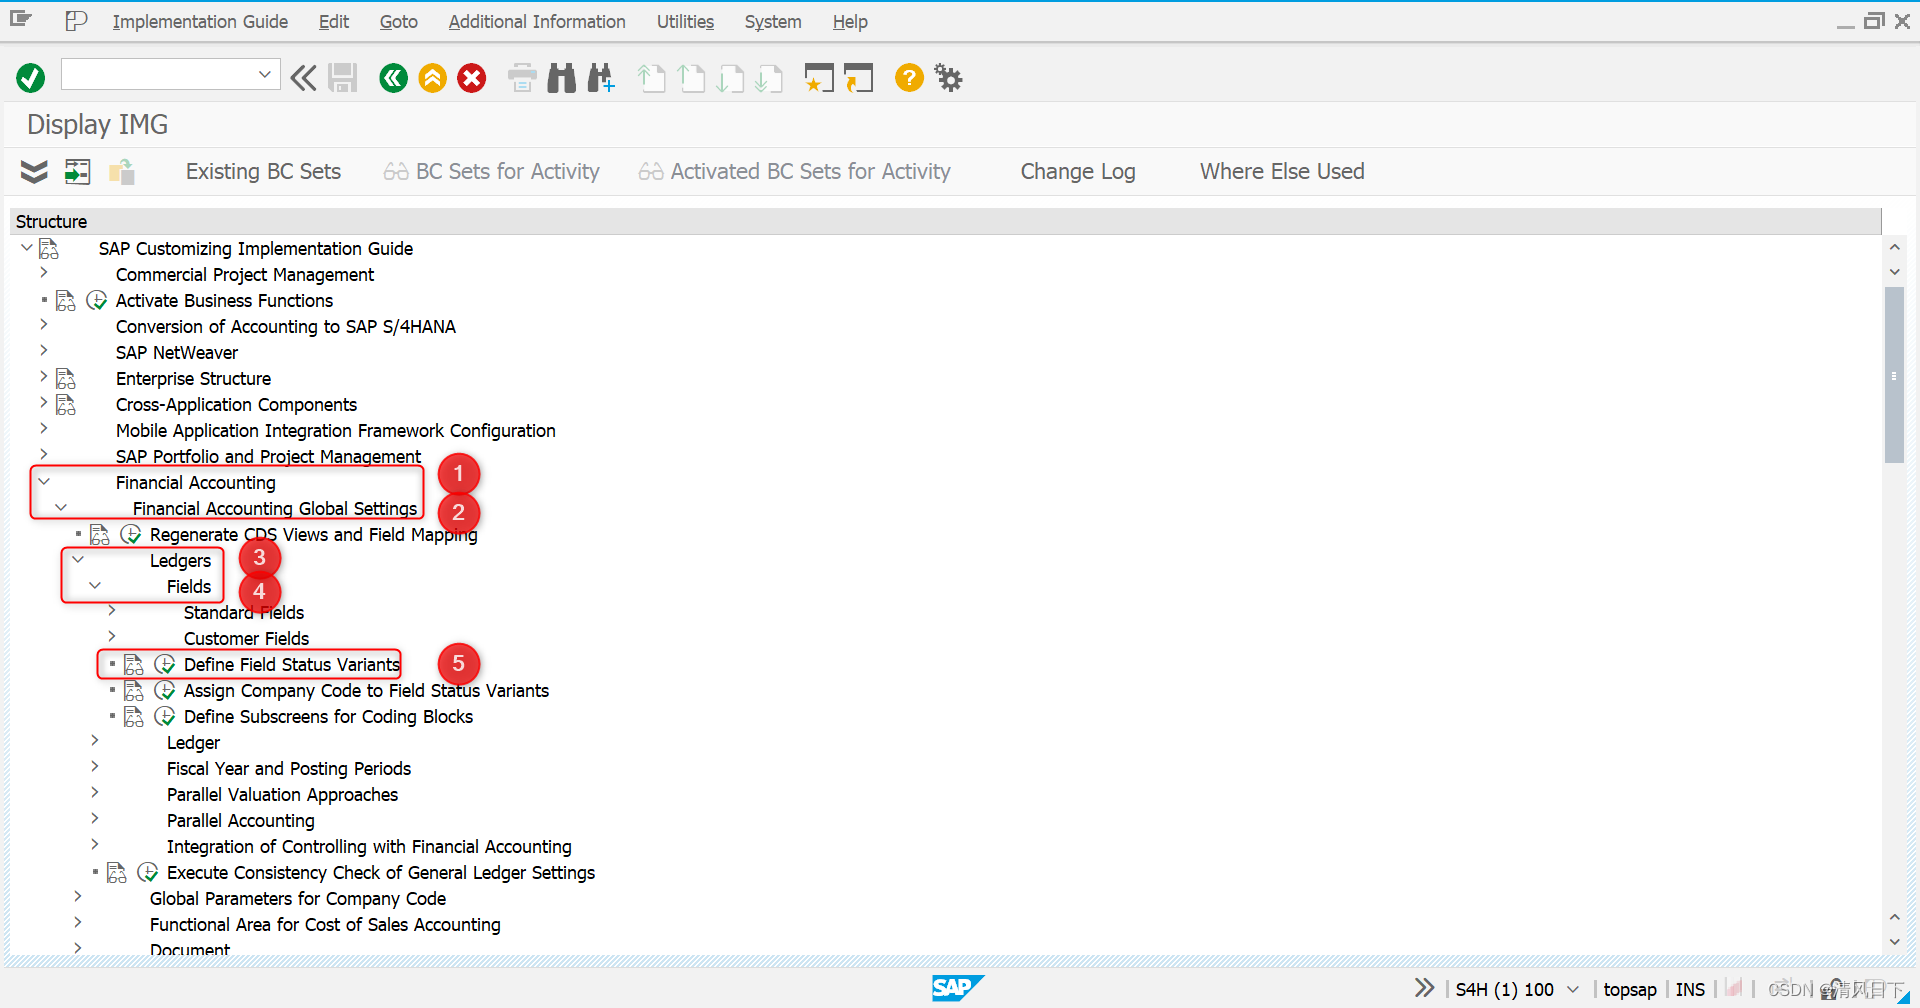This screenshot has width=1920, height=1008.
Task: Click the Next Page icon
Action: coord(730,78)
